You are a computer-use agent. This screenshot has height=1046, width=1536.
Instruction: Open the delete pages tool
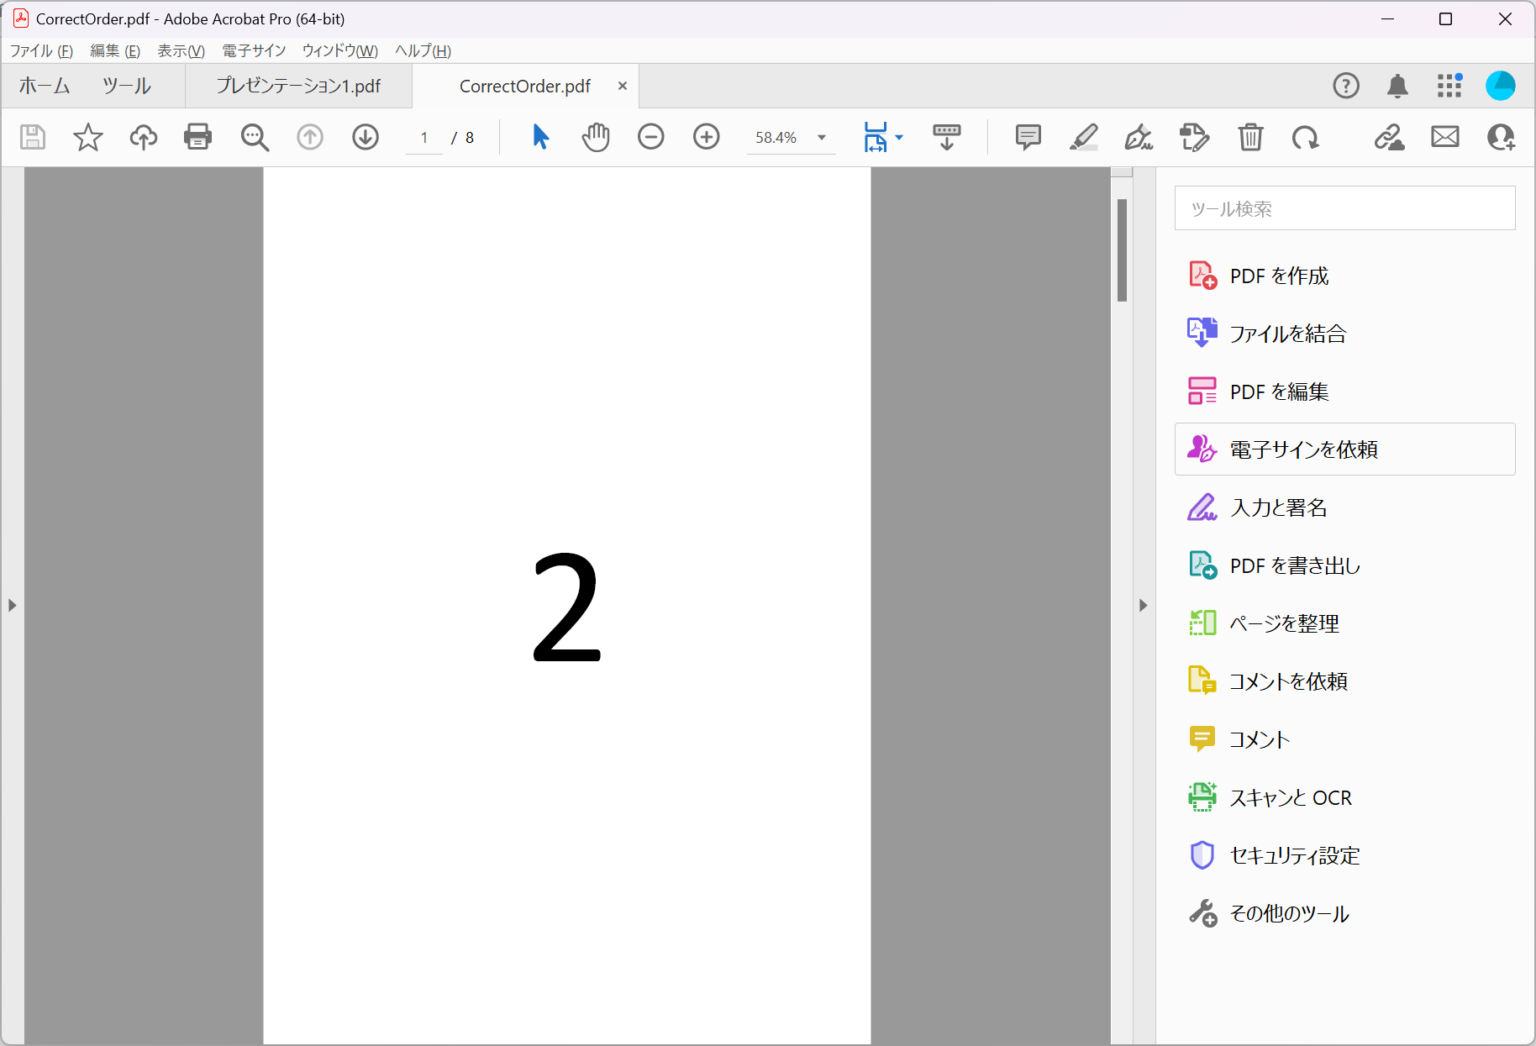pyautogui.click(x=1250, y=137)
